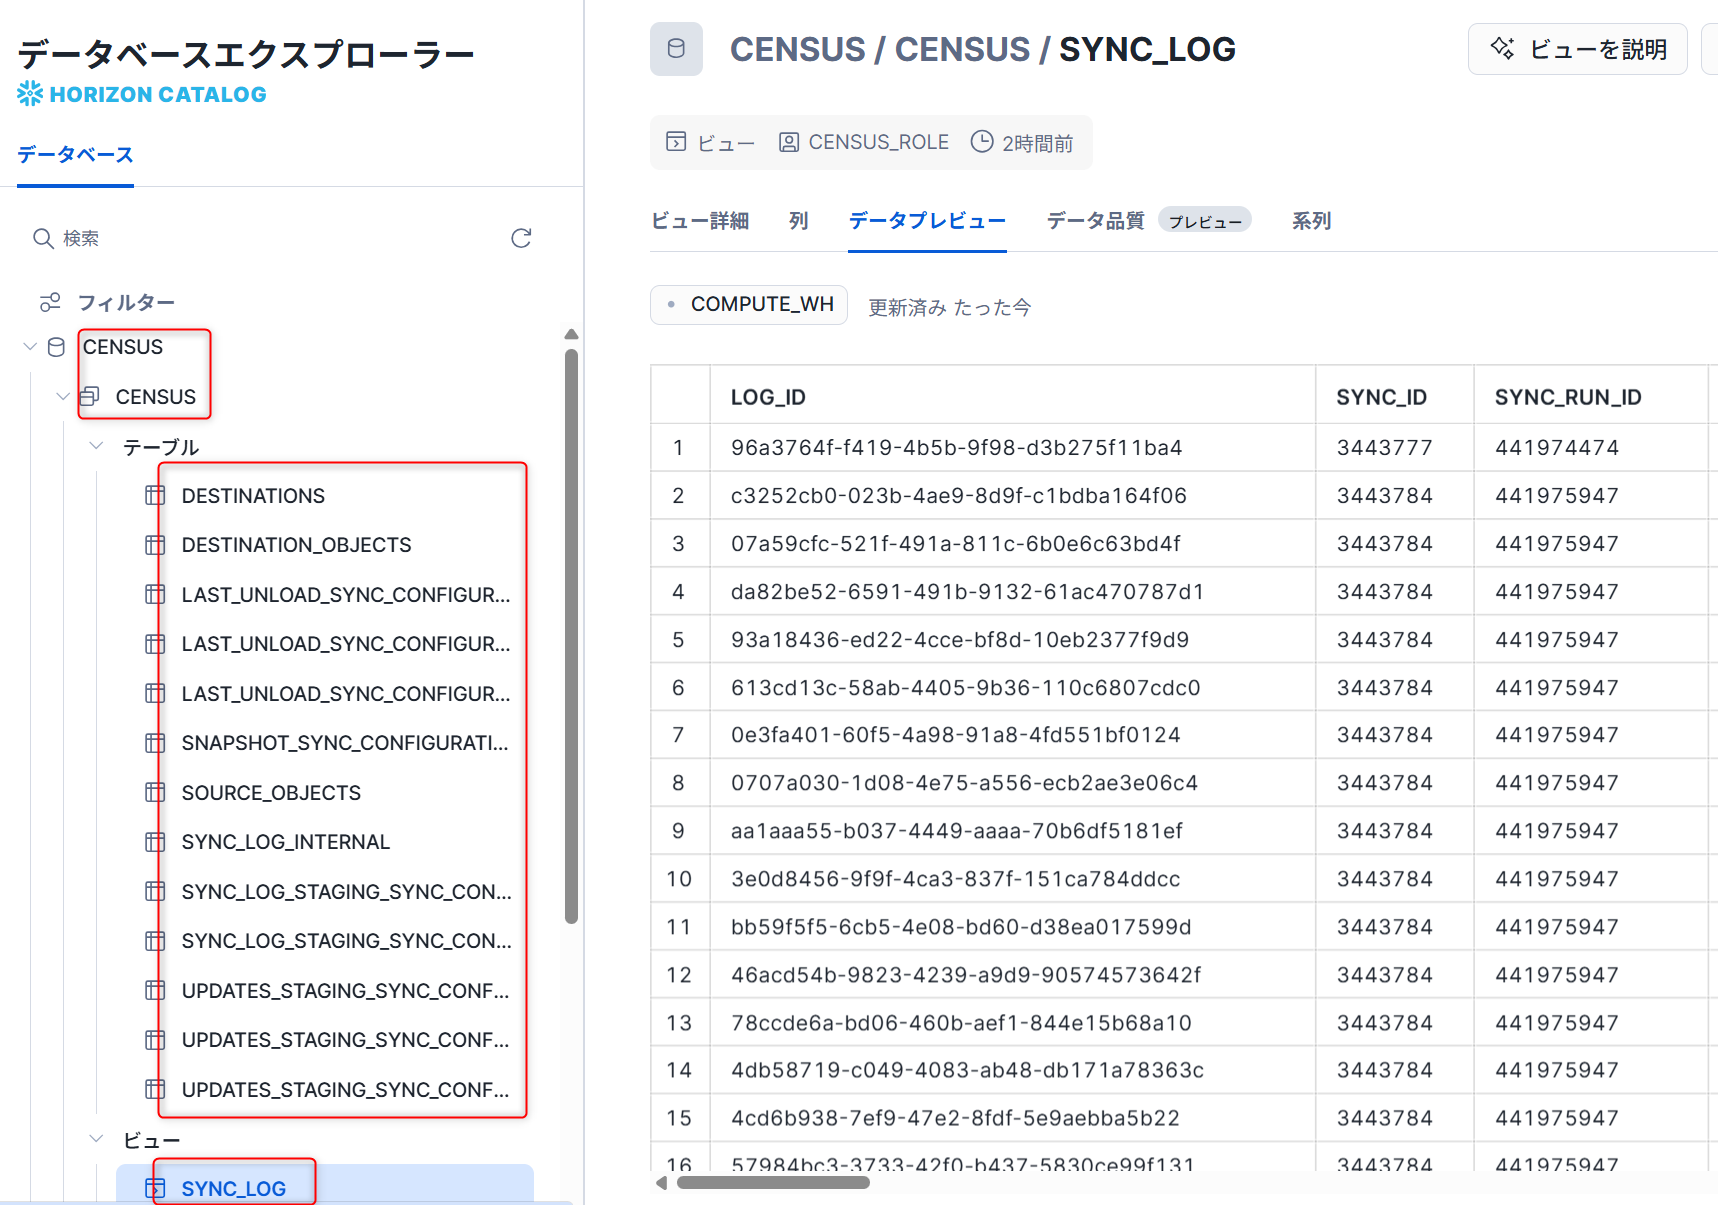Collapse the テーブル group

(x=96, y=446)
